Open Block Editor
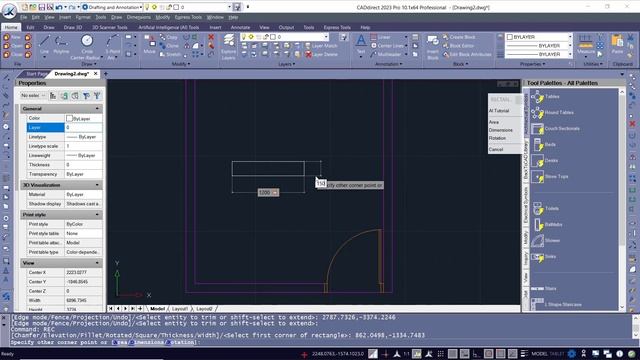640x360 pixels. [x=458, y=46]
